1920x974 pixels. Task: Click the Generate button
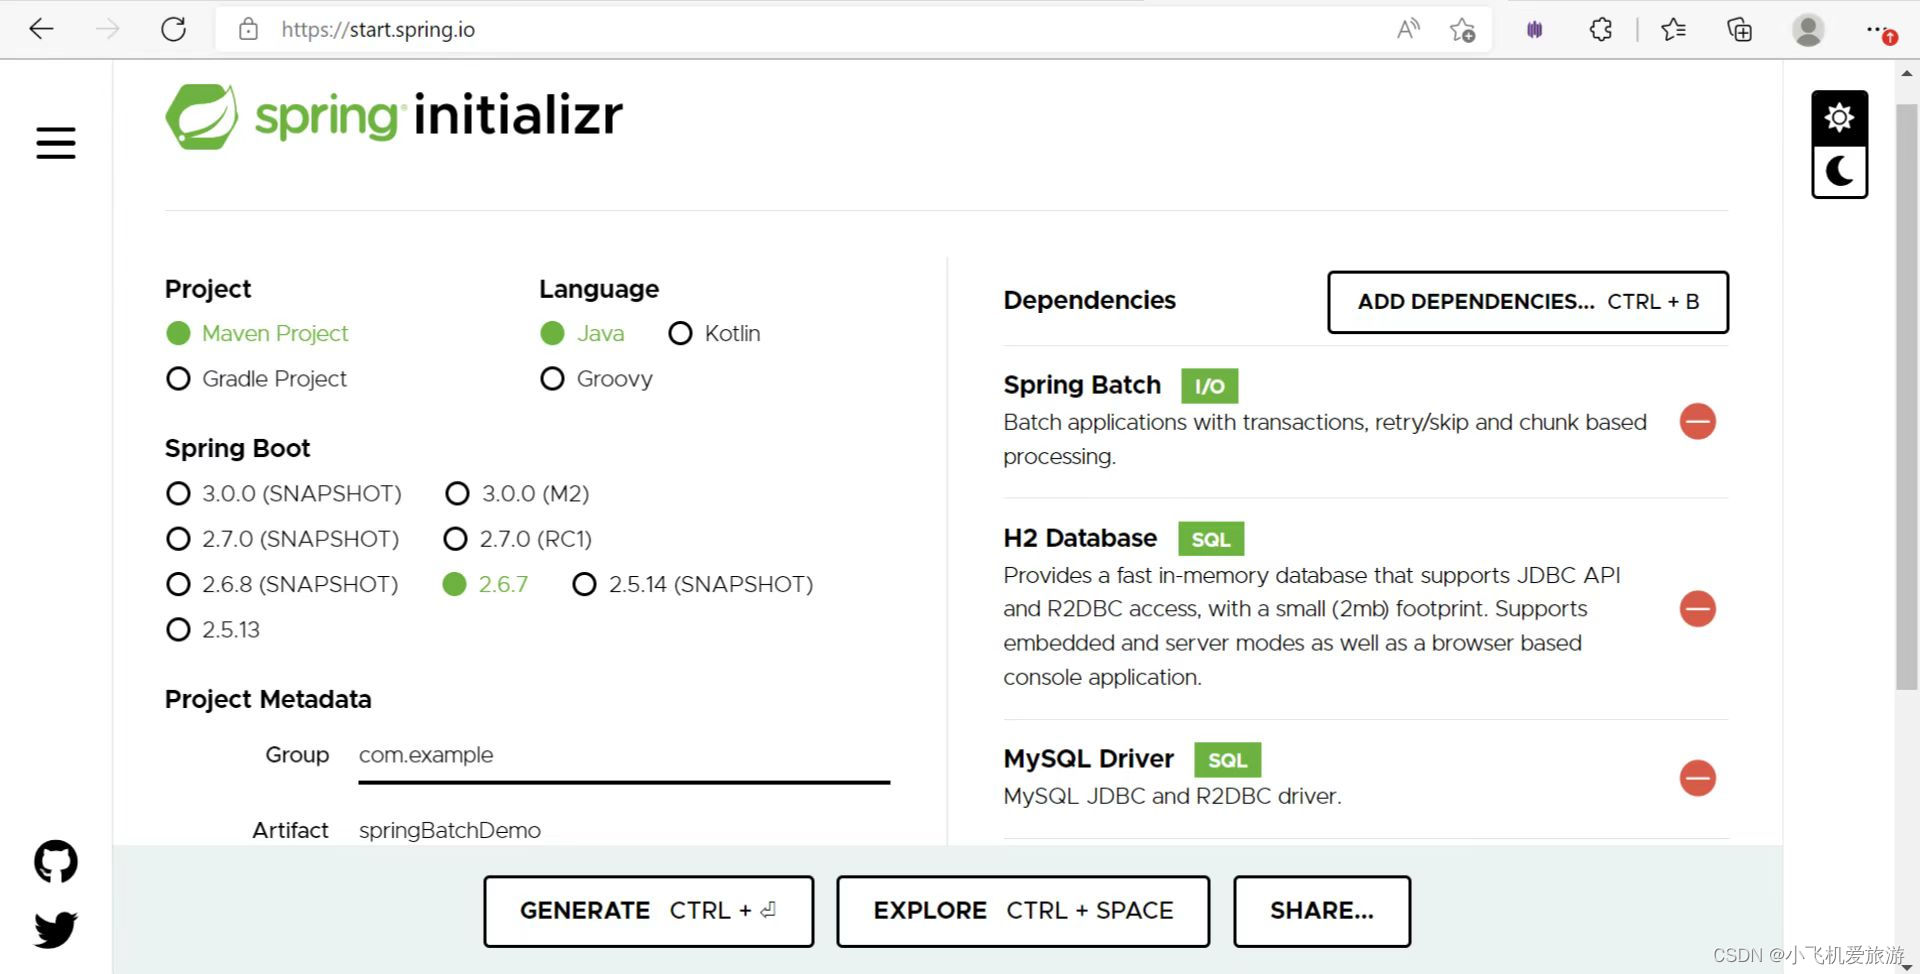pyautogui.click(x=648, y=911)
